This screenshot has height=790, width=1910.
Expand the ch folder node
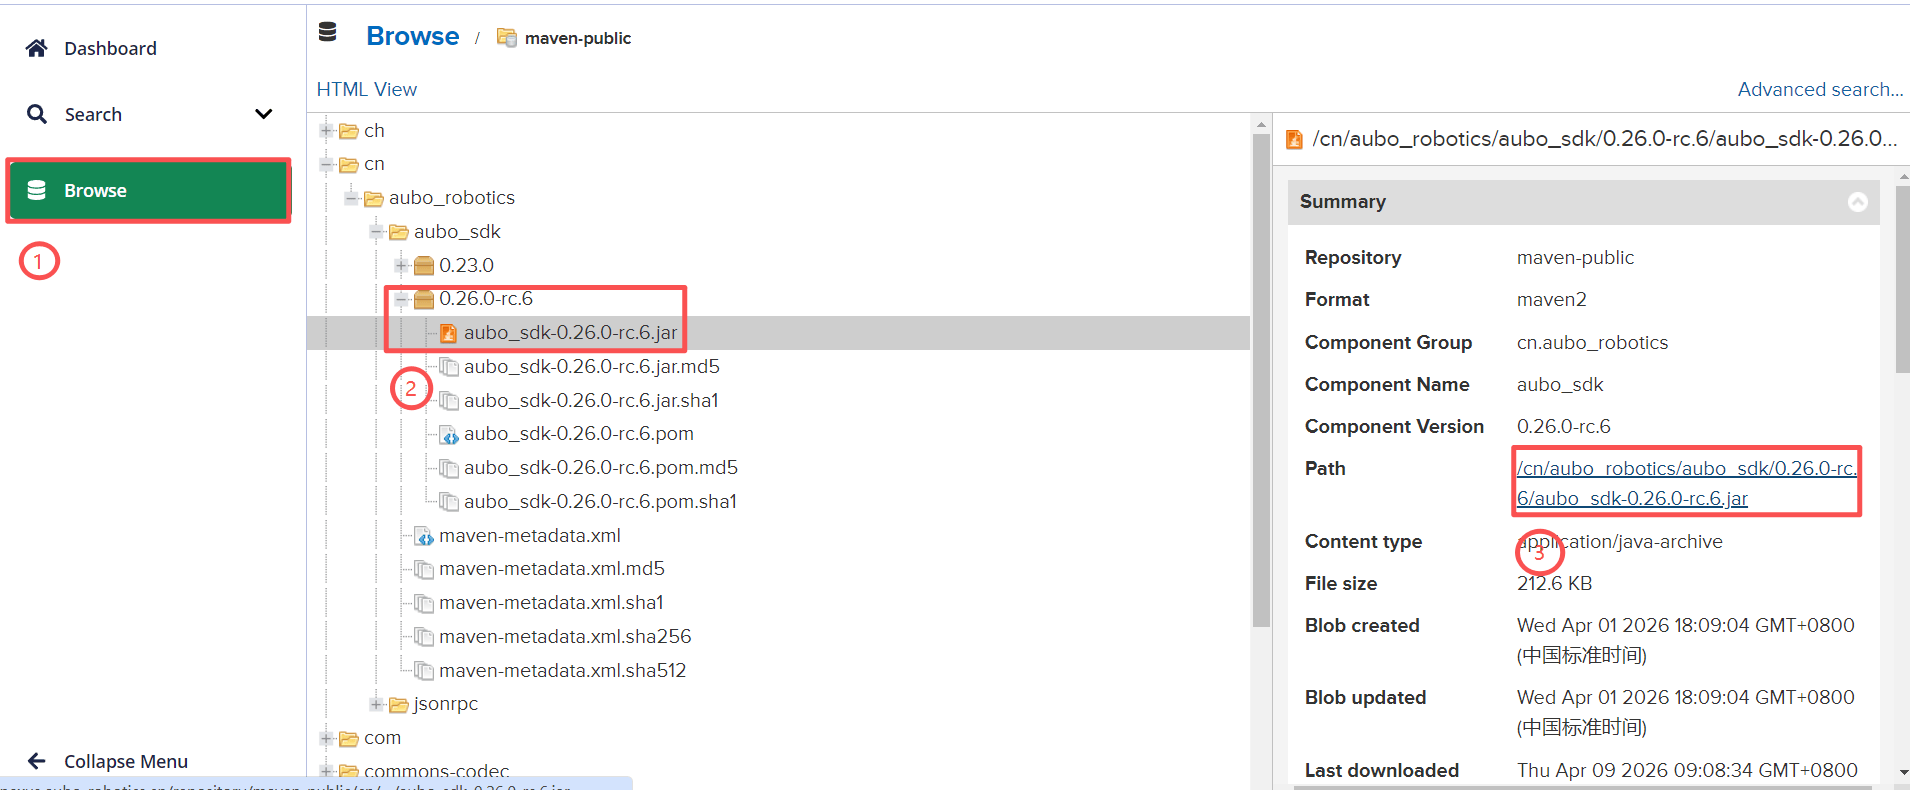tap(326, 131)
